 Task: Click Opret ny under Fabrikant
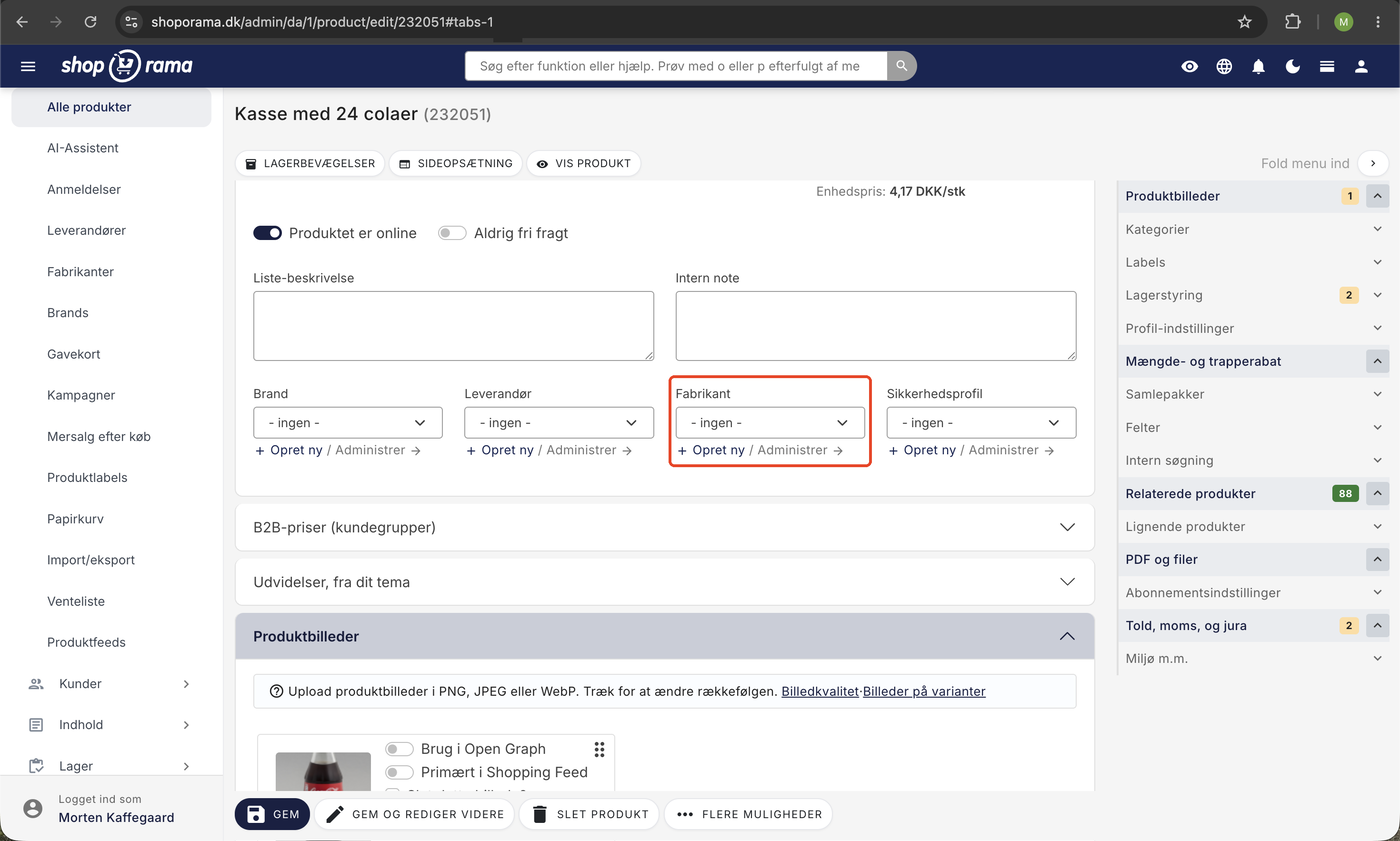point(711,450)
